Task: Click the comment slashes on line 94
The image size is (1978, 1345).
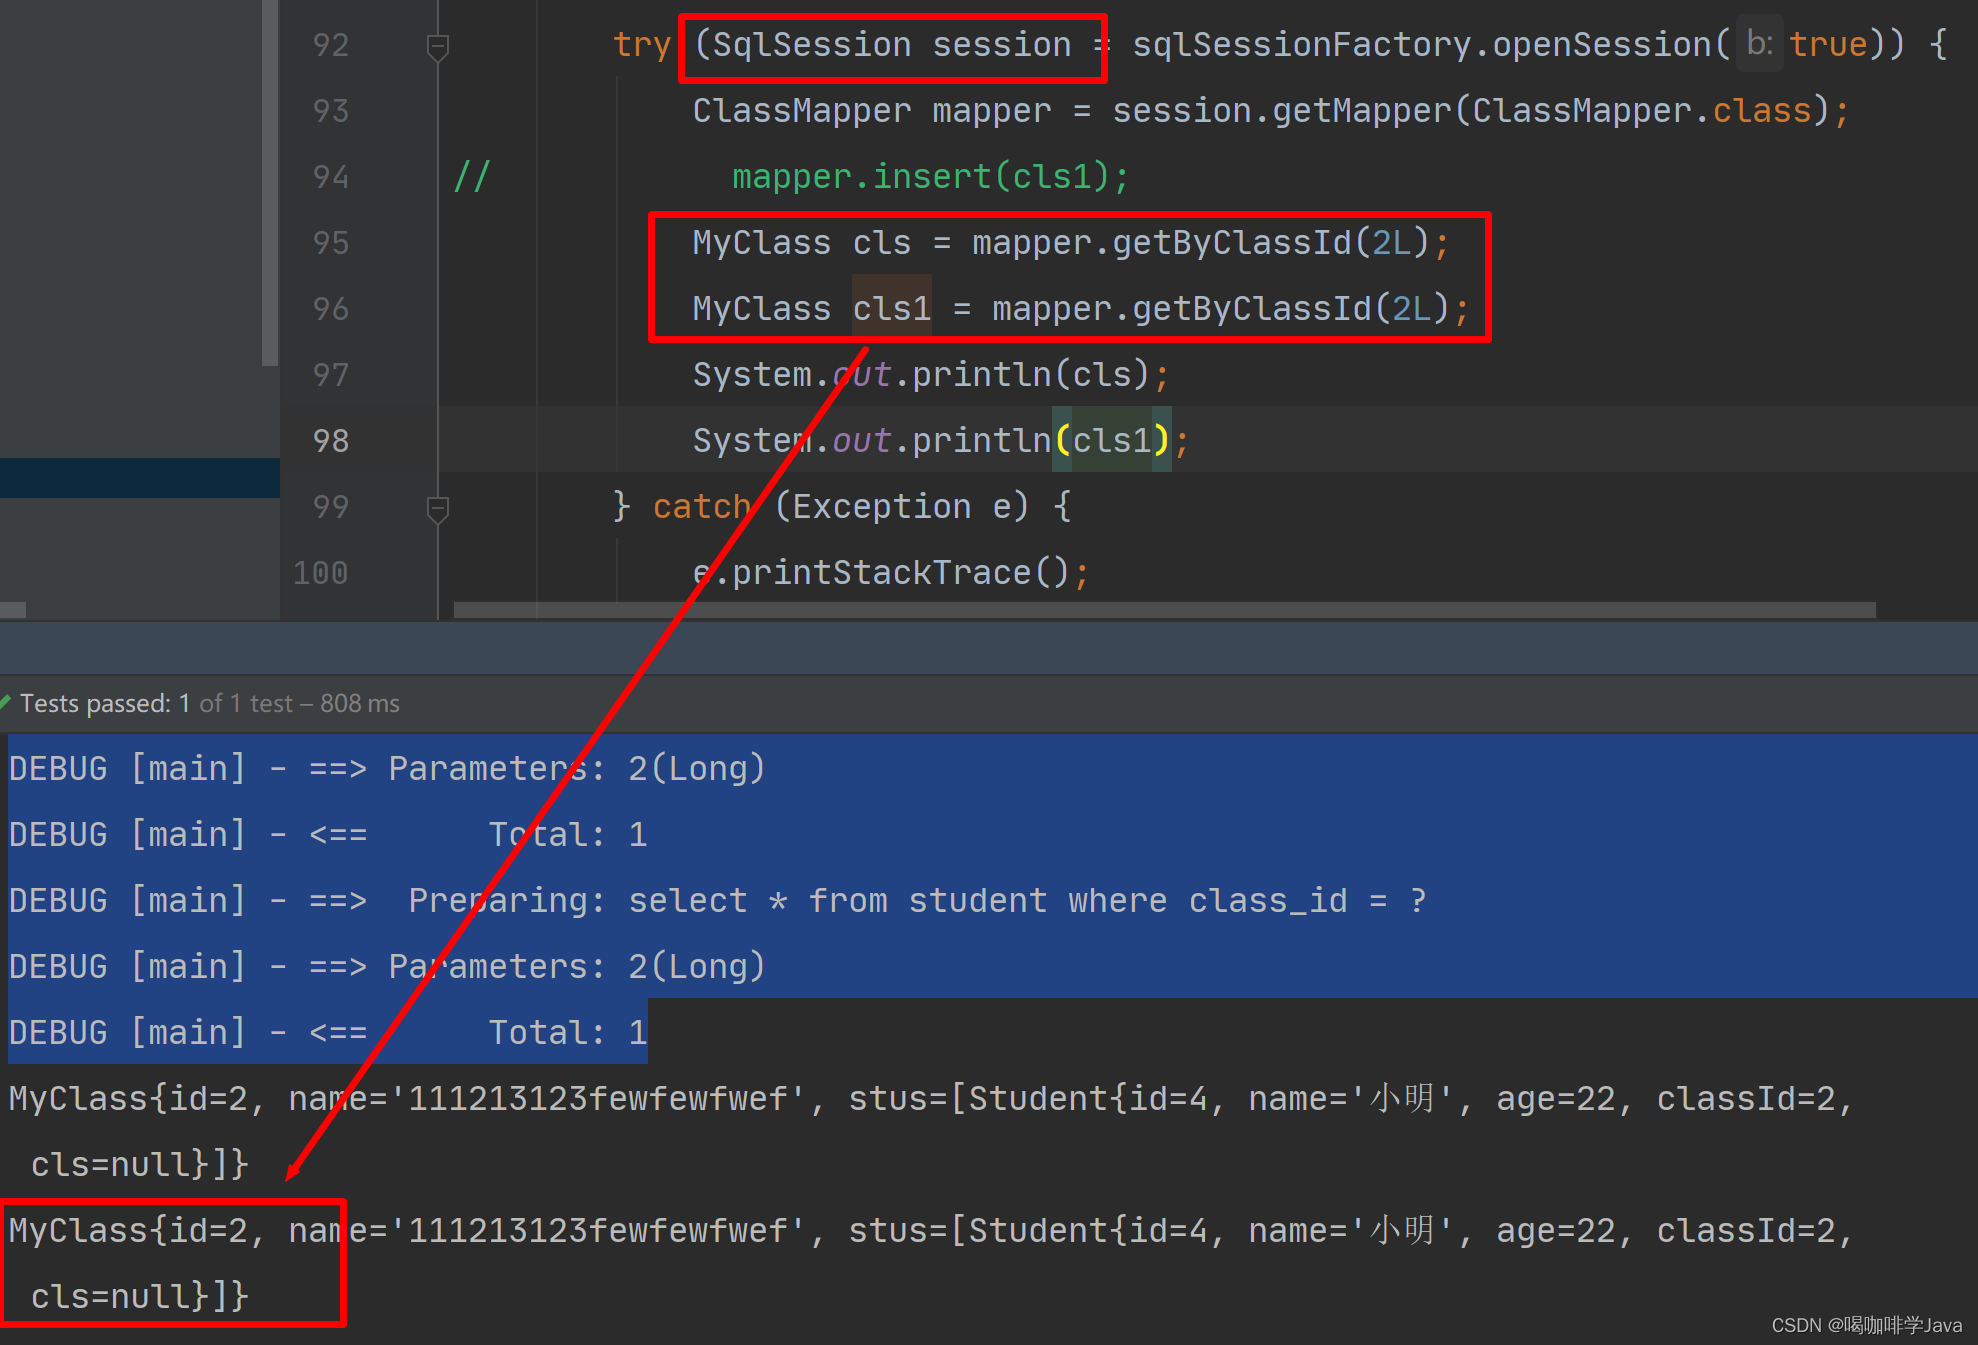Action: click(x=471, y=177)
